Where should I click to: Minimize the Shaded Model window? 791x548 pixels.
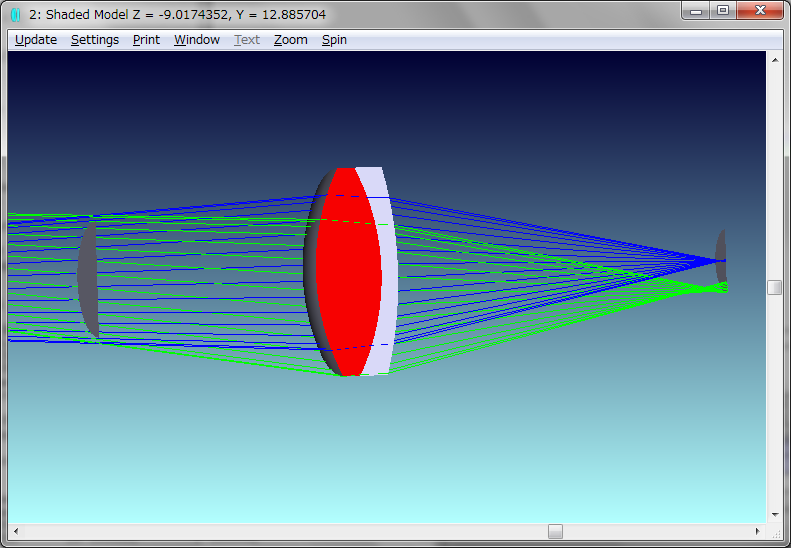point(696,10)
